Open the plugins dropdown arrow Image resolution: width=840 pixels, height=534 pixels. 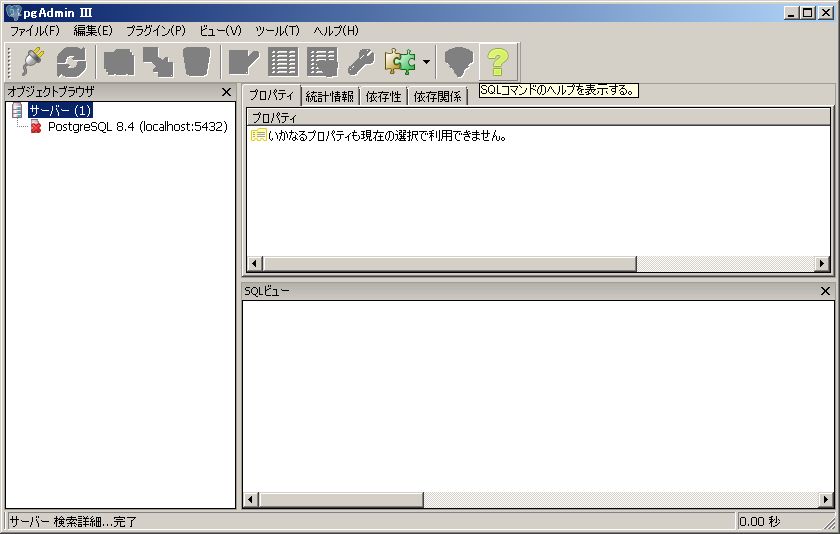click(x=426, y=62)
